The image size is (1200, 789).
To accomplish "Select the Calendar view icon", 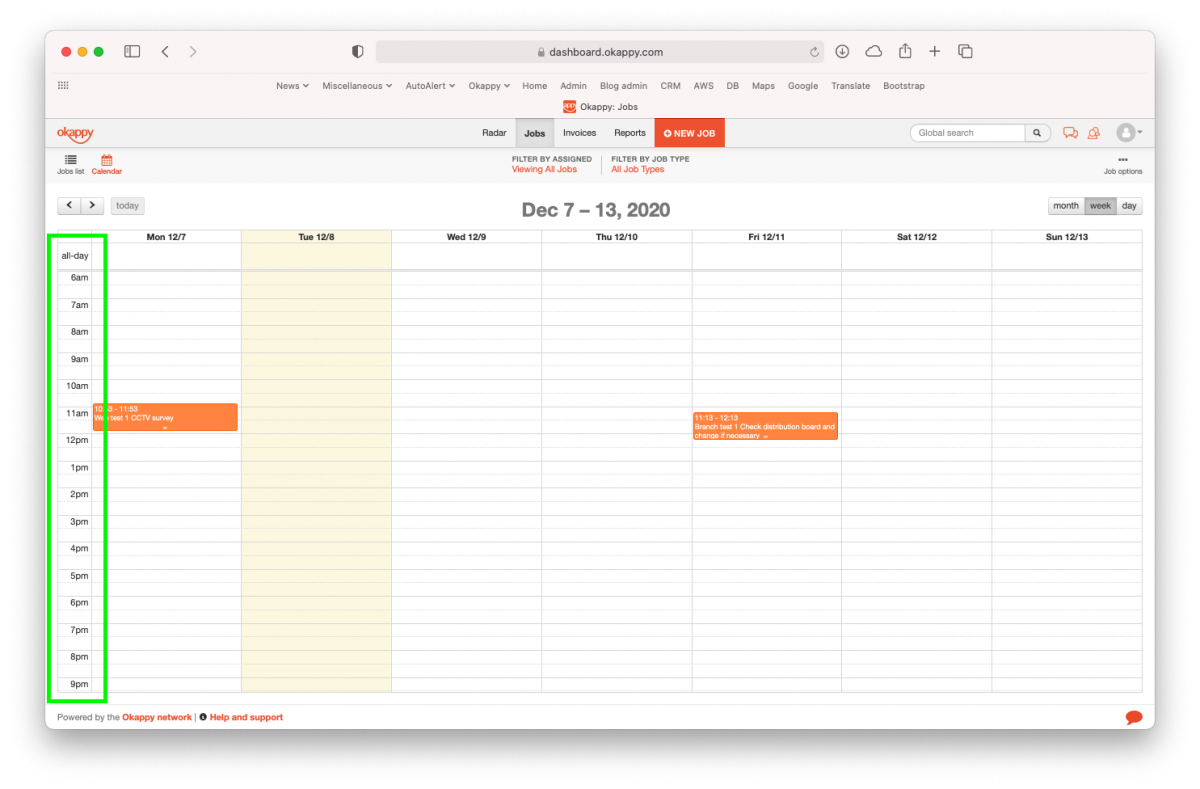I will tap(106, 163).
